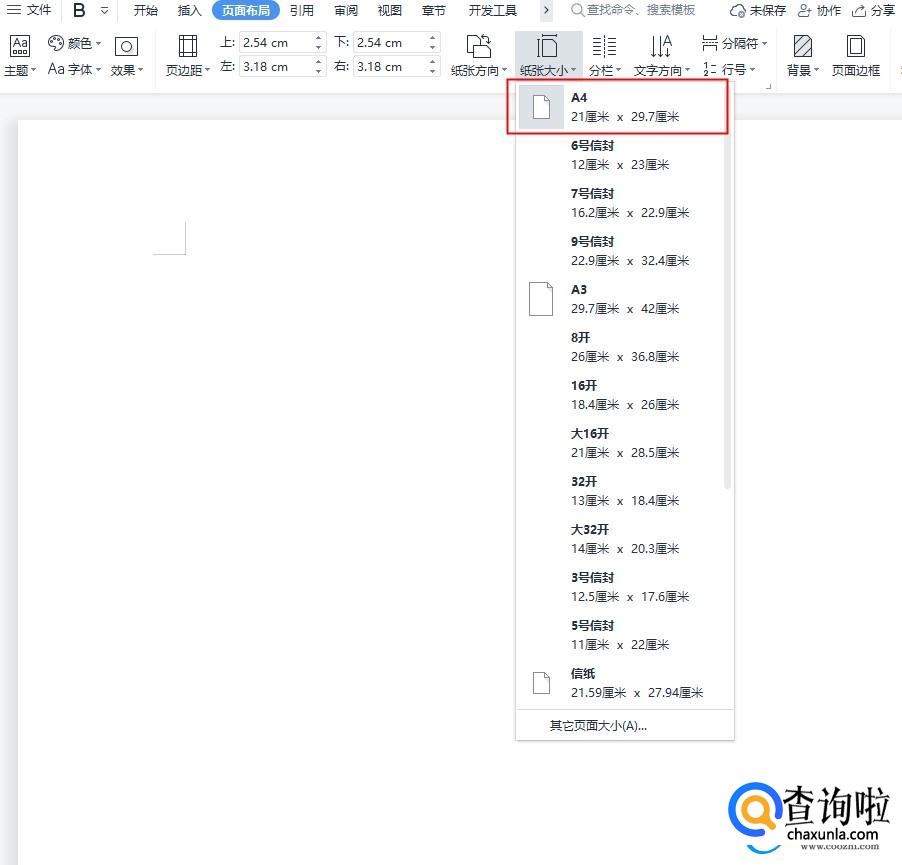Switch to the 章节 tab
This screenshot has width=902, height=865.
click(433, 10)
